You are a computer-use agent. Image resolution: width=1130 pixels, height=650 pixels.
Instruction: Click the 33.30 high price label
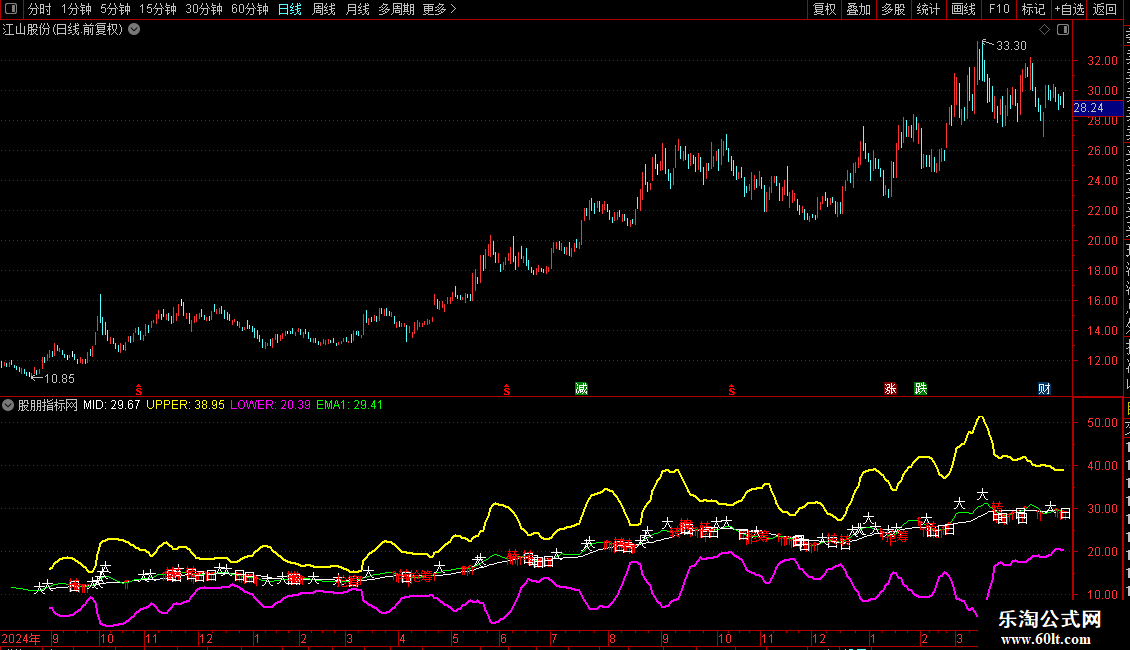(x=1011, y=46)
